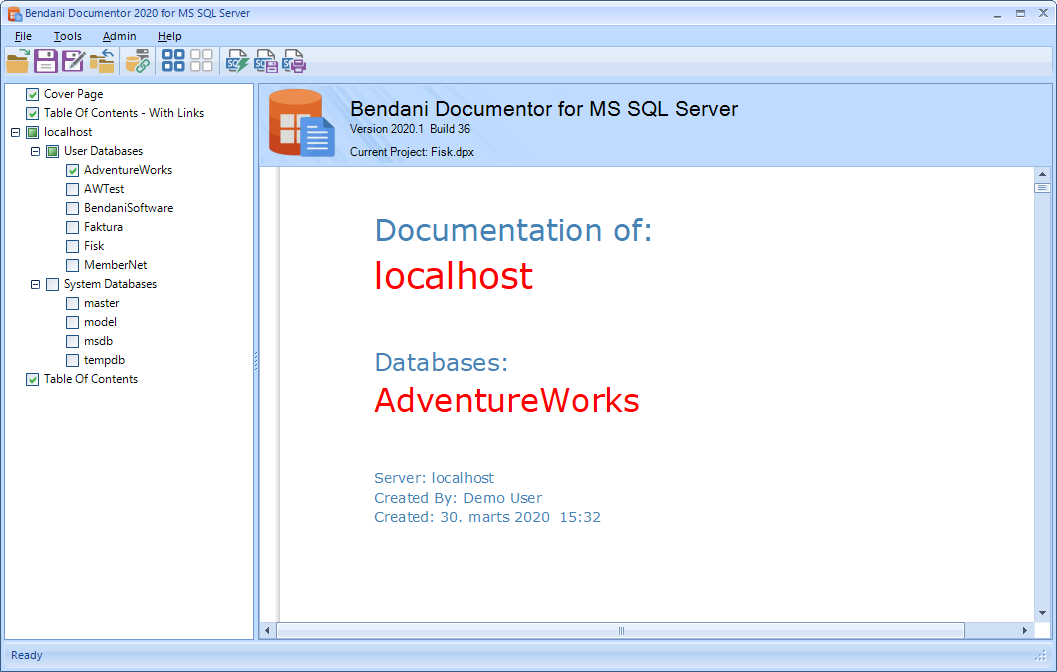Select System Databases tree label
Image resolution: width=1057 pixels, height=672 pixels.
(x=111, y=284)
